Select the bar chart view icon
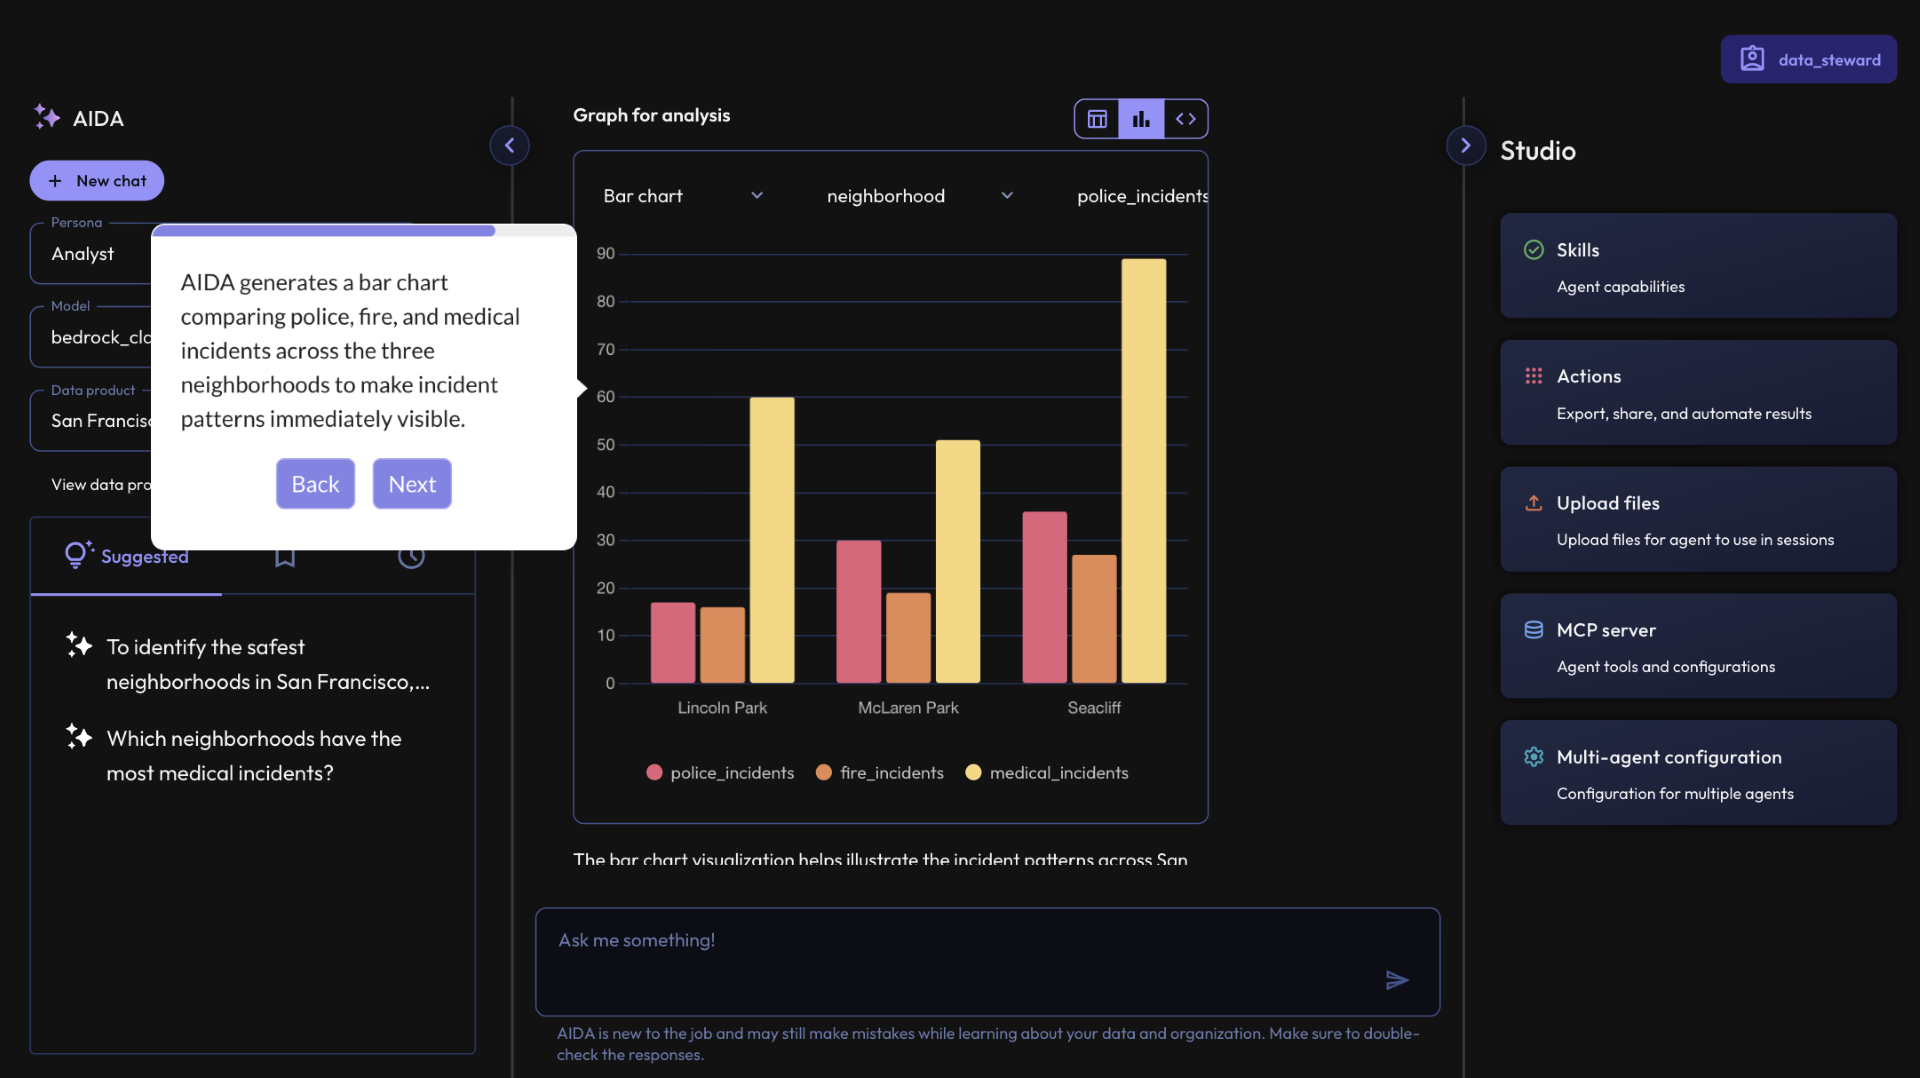Image resolution: width=1920 pixels, height=1078 pixels. (x=1141, y=119)
